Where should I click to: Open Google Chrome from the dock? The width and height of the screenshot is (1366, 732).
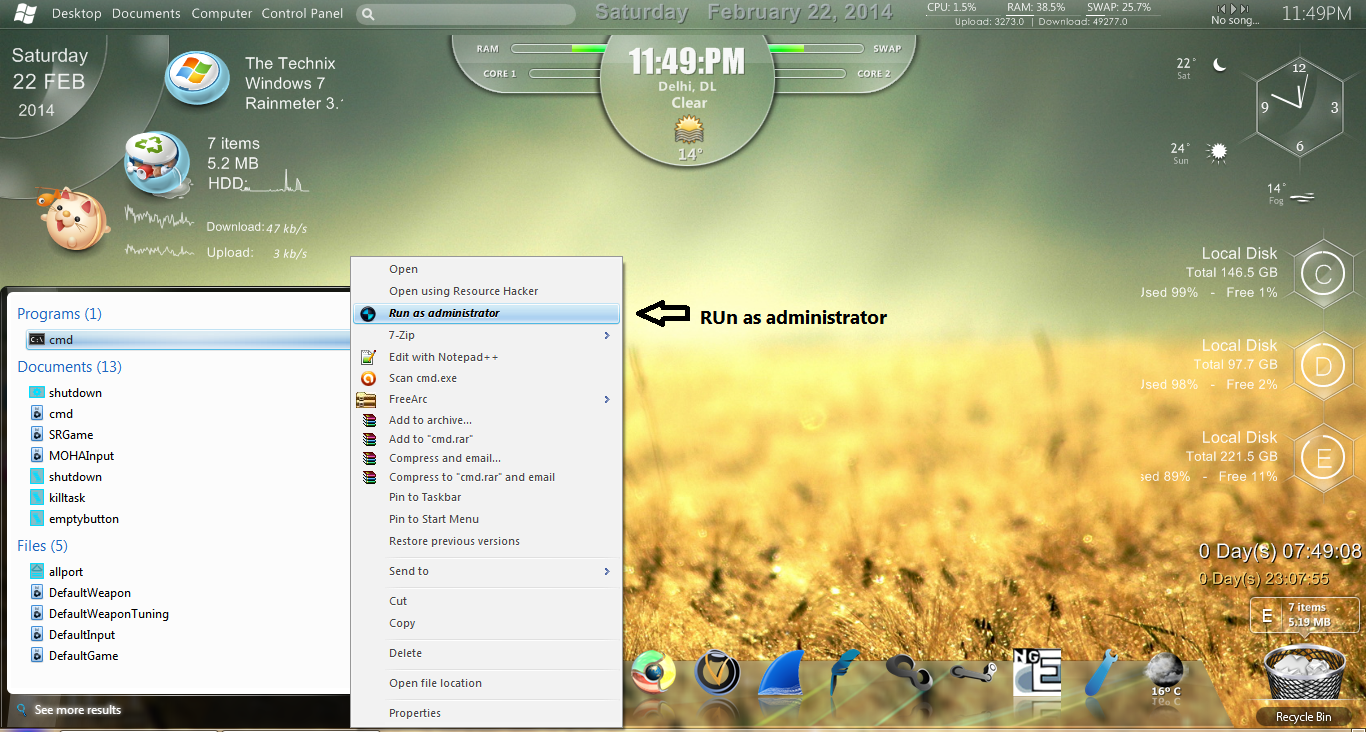coord(654,672)
